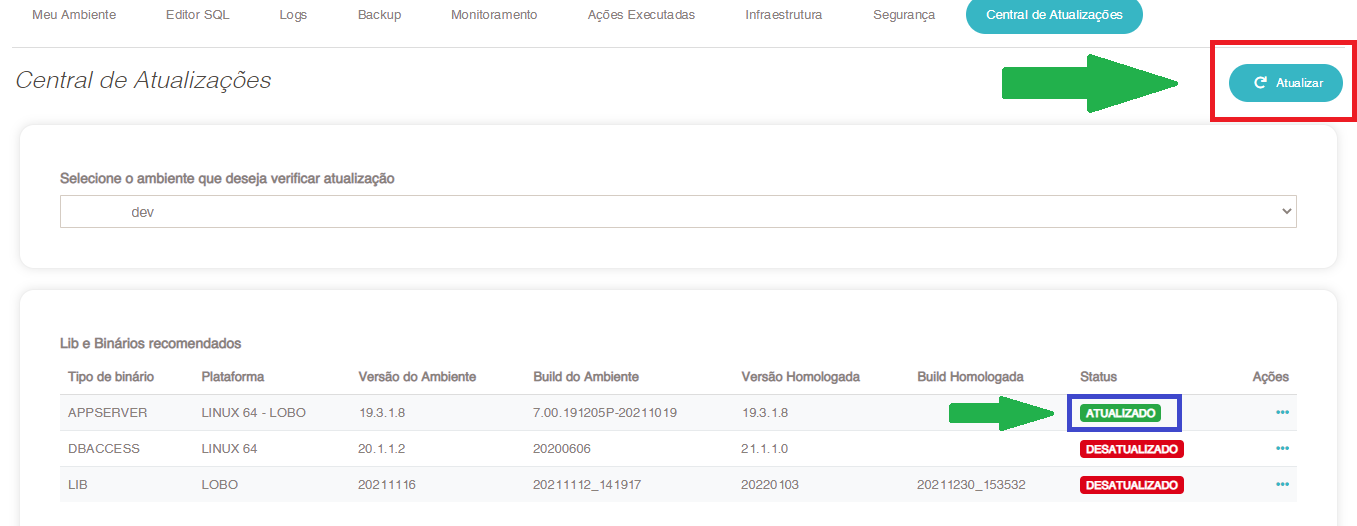Open the Segurança tab
This screenshot has width=1357, height=526.
pos(904,15)
